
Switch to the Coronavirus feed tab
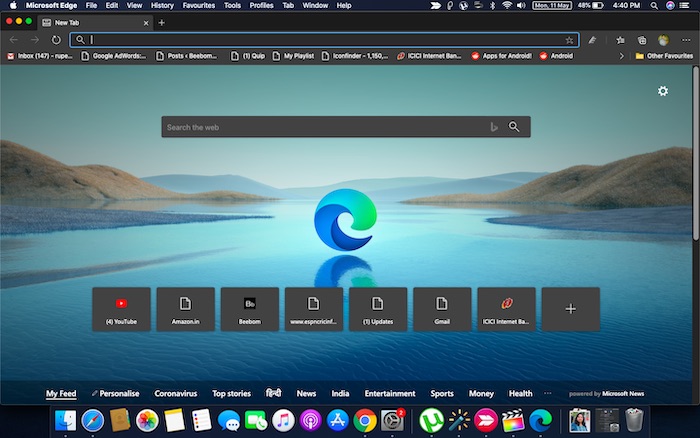click(x=175, y=393)
